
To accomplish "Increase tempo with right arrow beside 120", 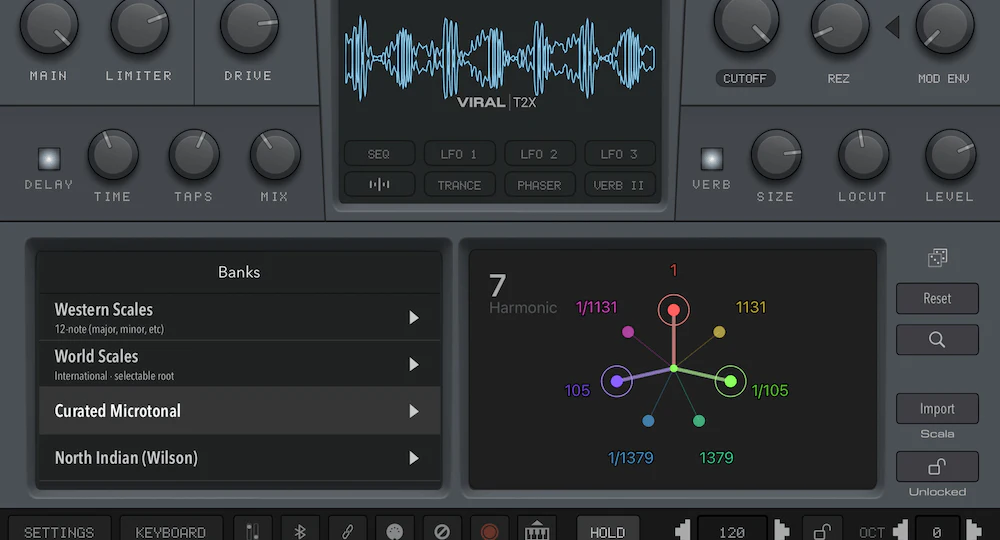I will point(781,530).
